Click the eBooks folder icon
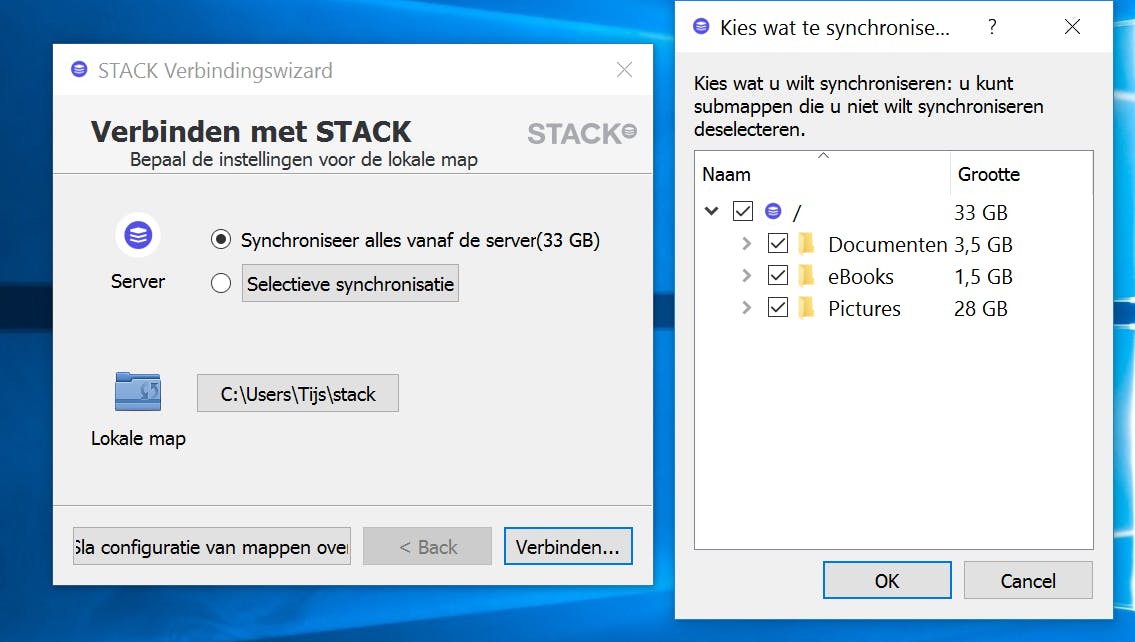 (x=807, y=276)
